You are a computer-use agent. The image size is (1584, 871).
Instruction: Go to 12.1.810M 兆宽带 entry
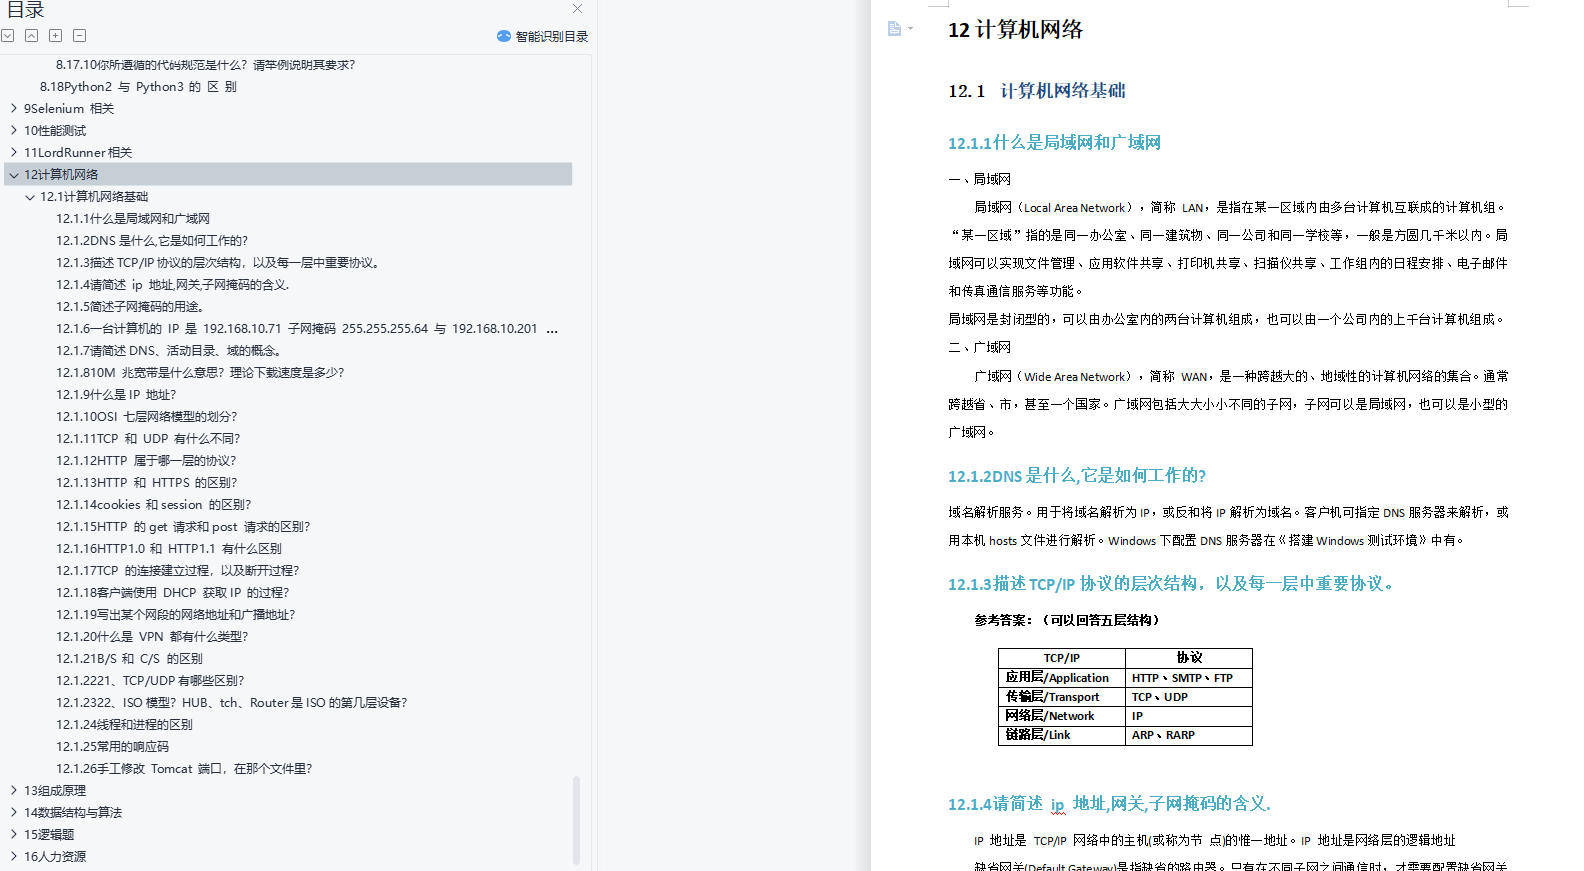(200, 372)
